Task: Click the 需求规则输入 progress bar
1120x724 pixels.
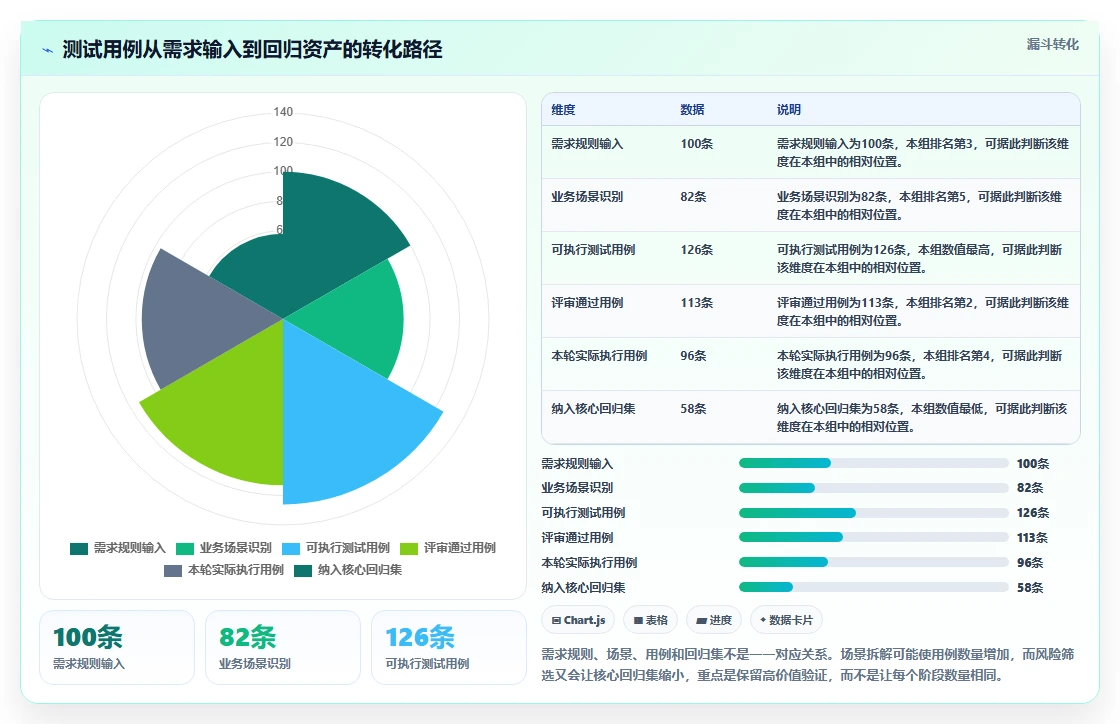Action: [x=874, y=463]
